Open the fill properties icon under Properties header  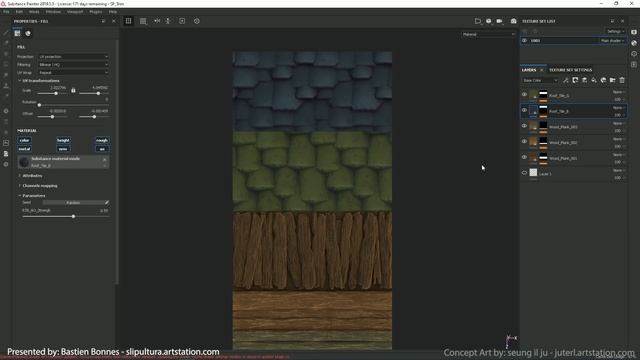17,33
